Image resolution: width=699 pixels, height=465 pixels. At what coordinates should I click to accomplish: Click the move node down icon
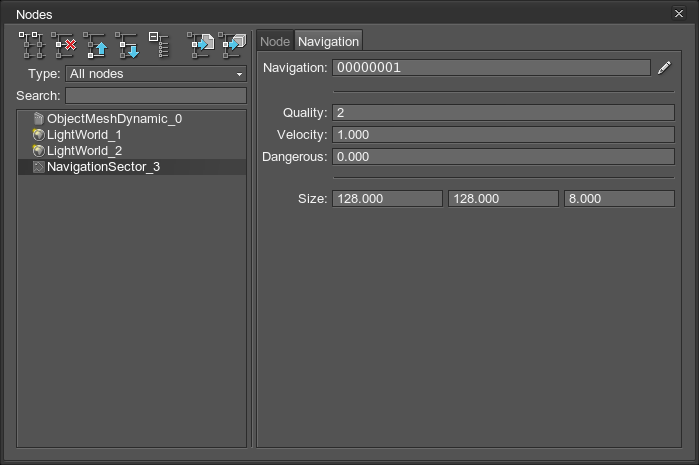(128, 44)
